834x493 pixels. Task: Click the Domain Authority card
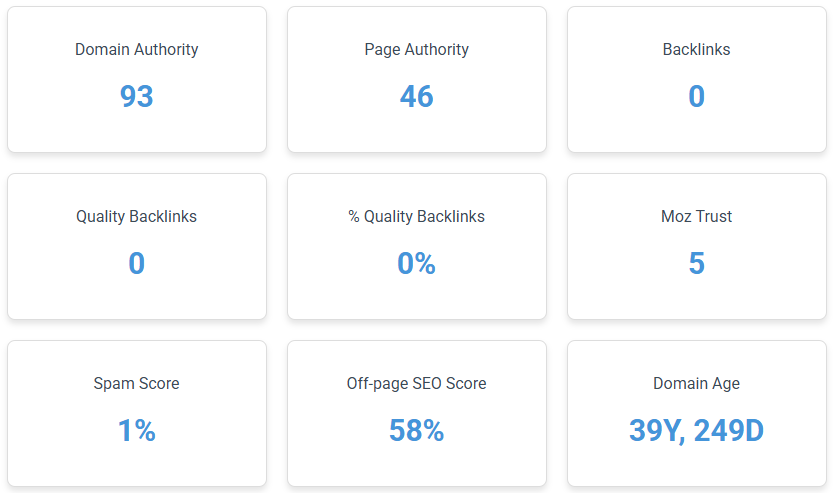click(137, 79)
